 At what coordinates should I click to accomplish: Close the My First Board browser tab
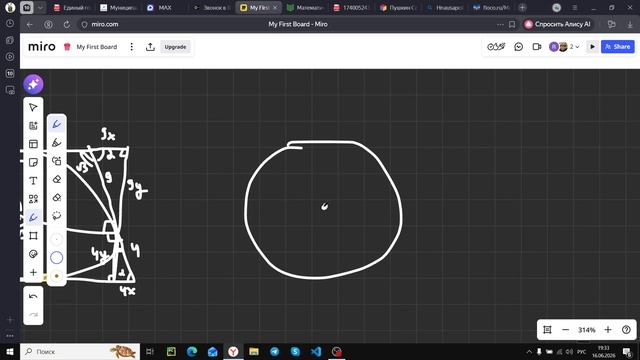coord(275,8)
